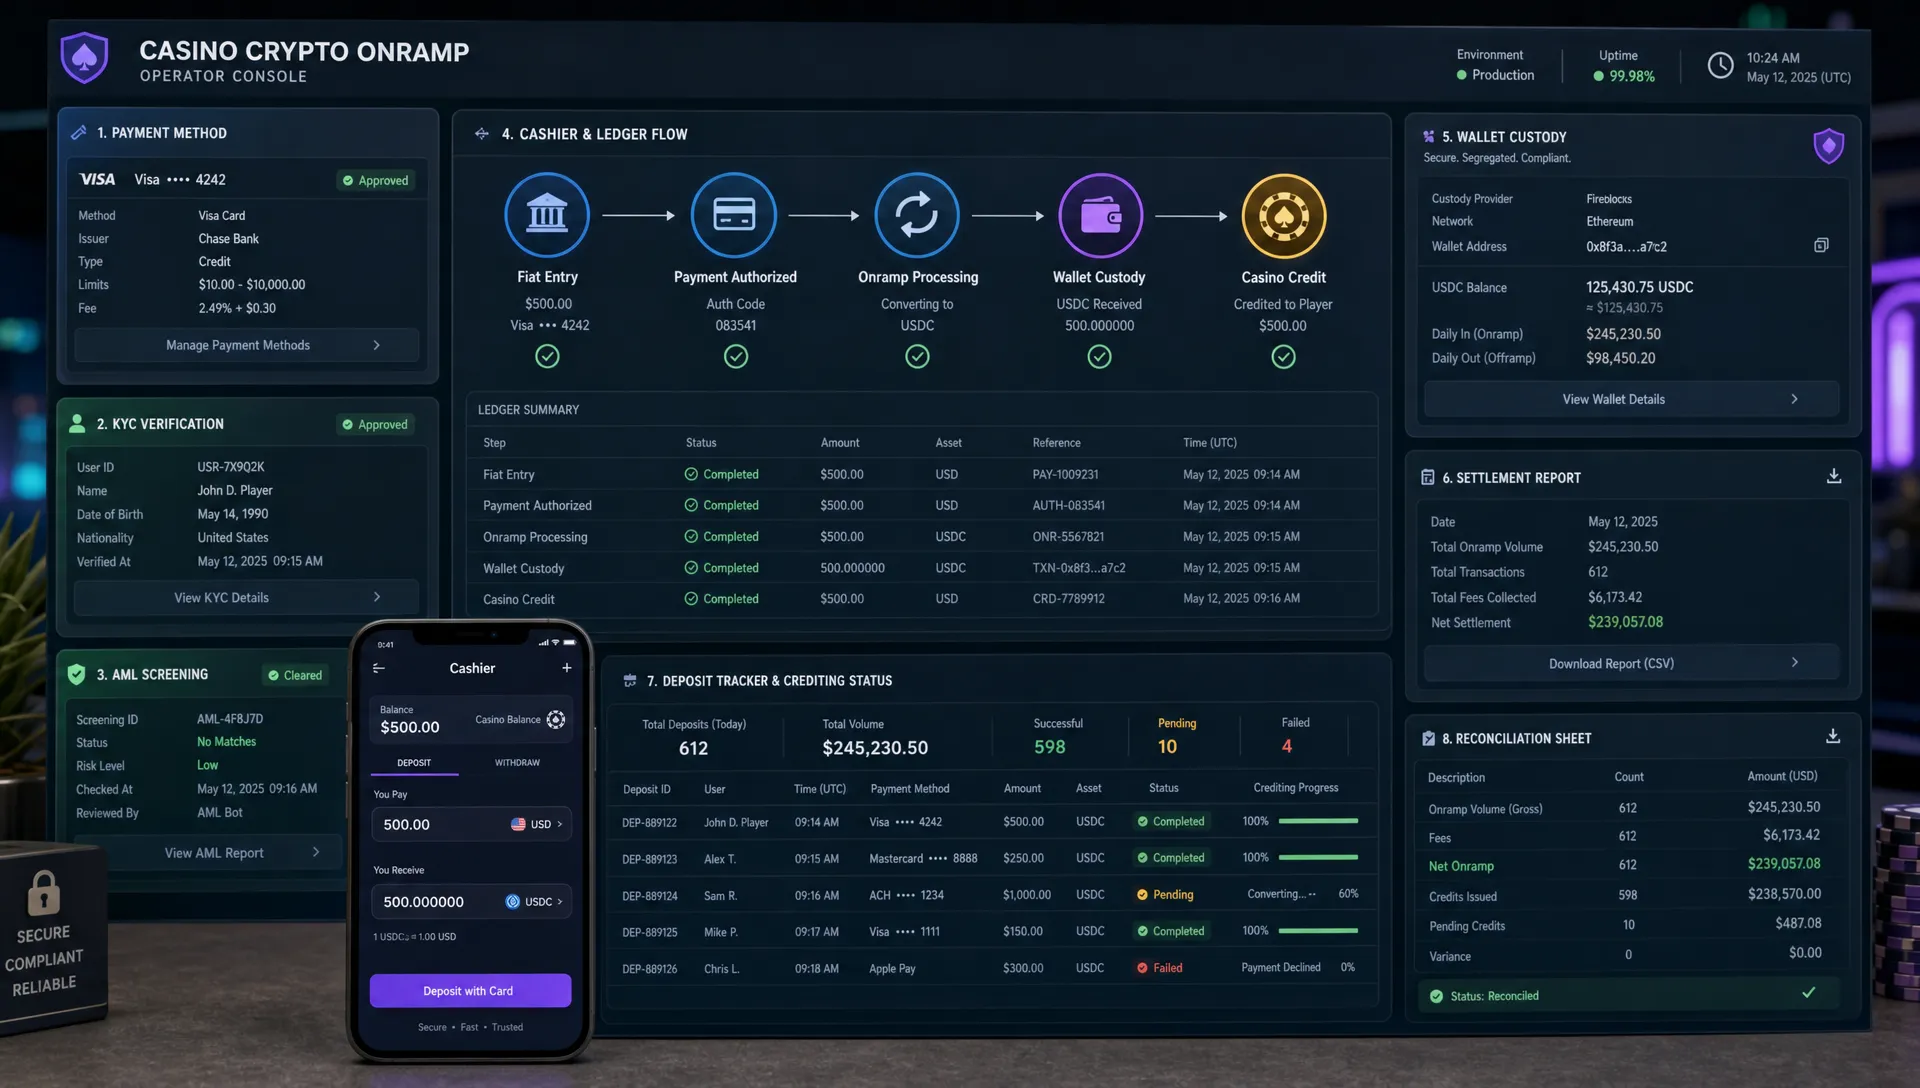
Task: Click the Total Deposits (Today) 612 counter
Action: (x=694, y=737)
